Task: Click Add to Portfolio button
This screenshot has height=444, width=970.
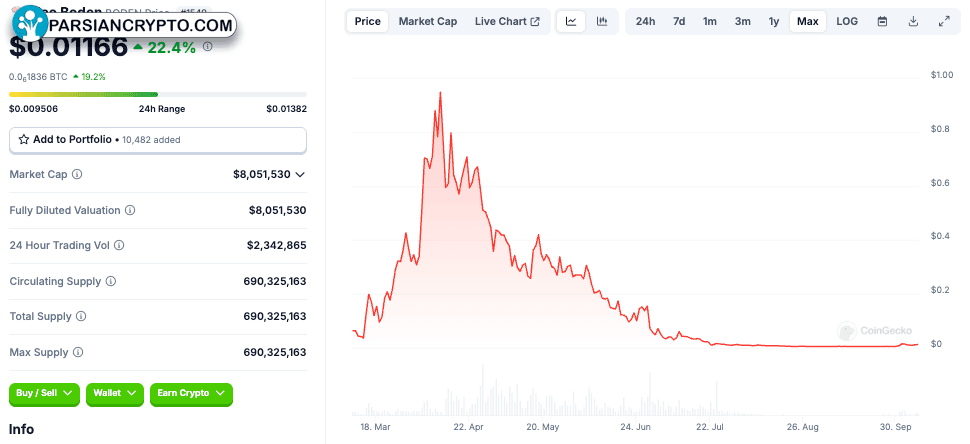Action: click(x=158, y=140)
